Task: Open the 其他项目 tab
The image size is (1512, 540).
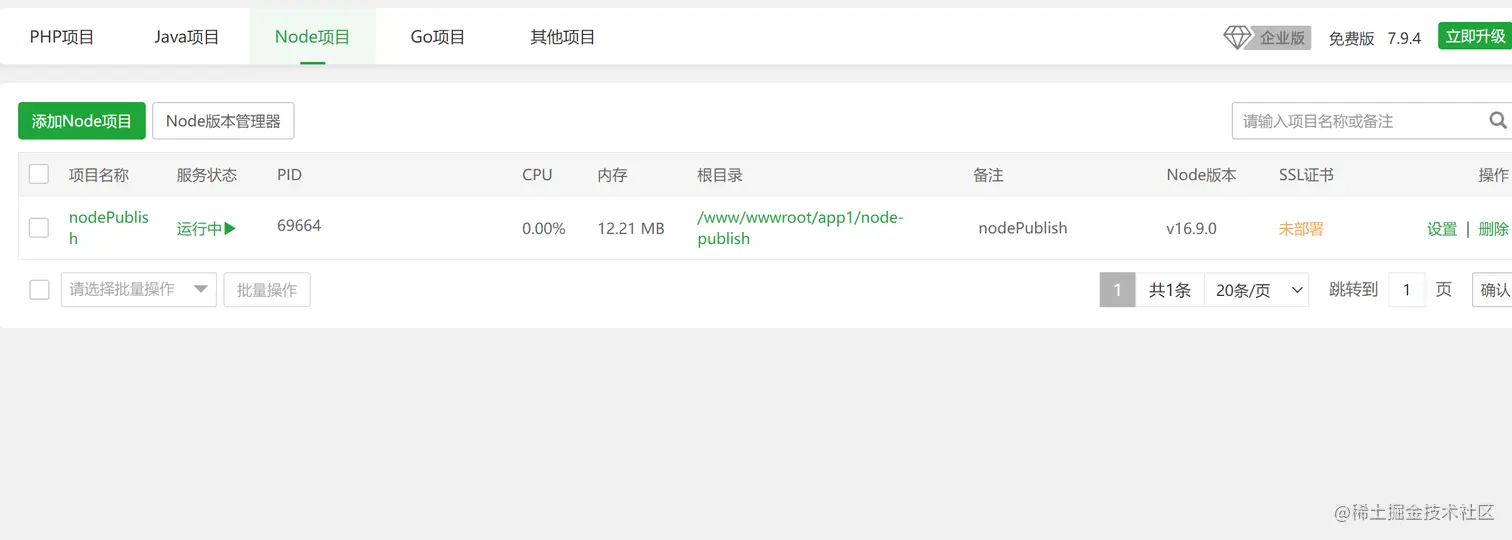Action: click(x=563, y=37)
